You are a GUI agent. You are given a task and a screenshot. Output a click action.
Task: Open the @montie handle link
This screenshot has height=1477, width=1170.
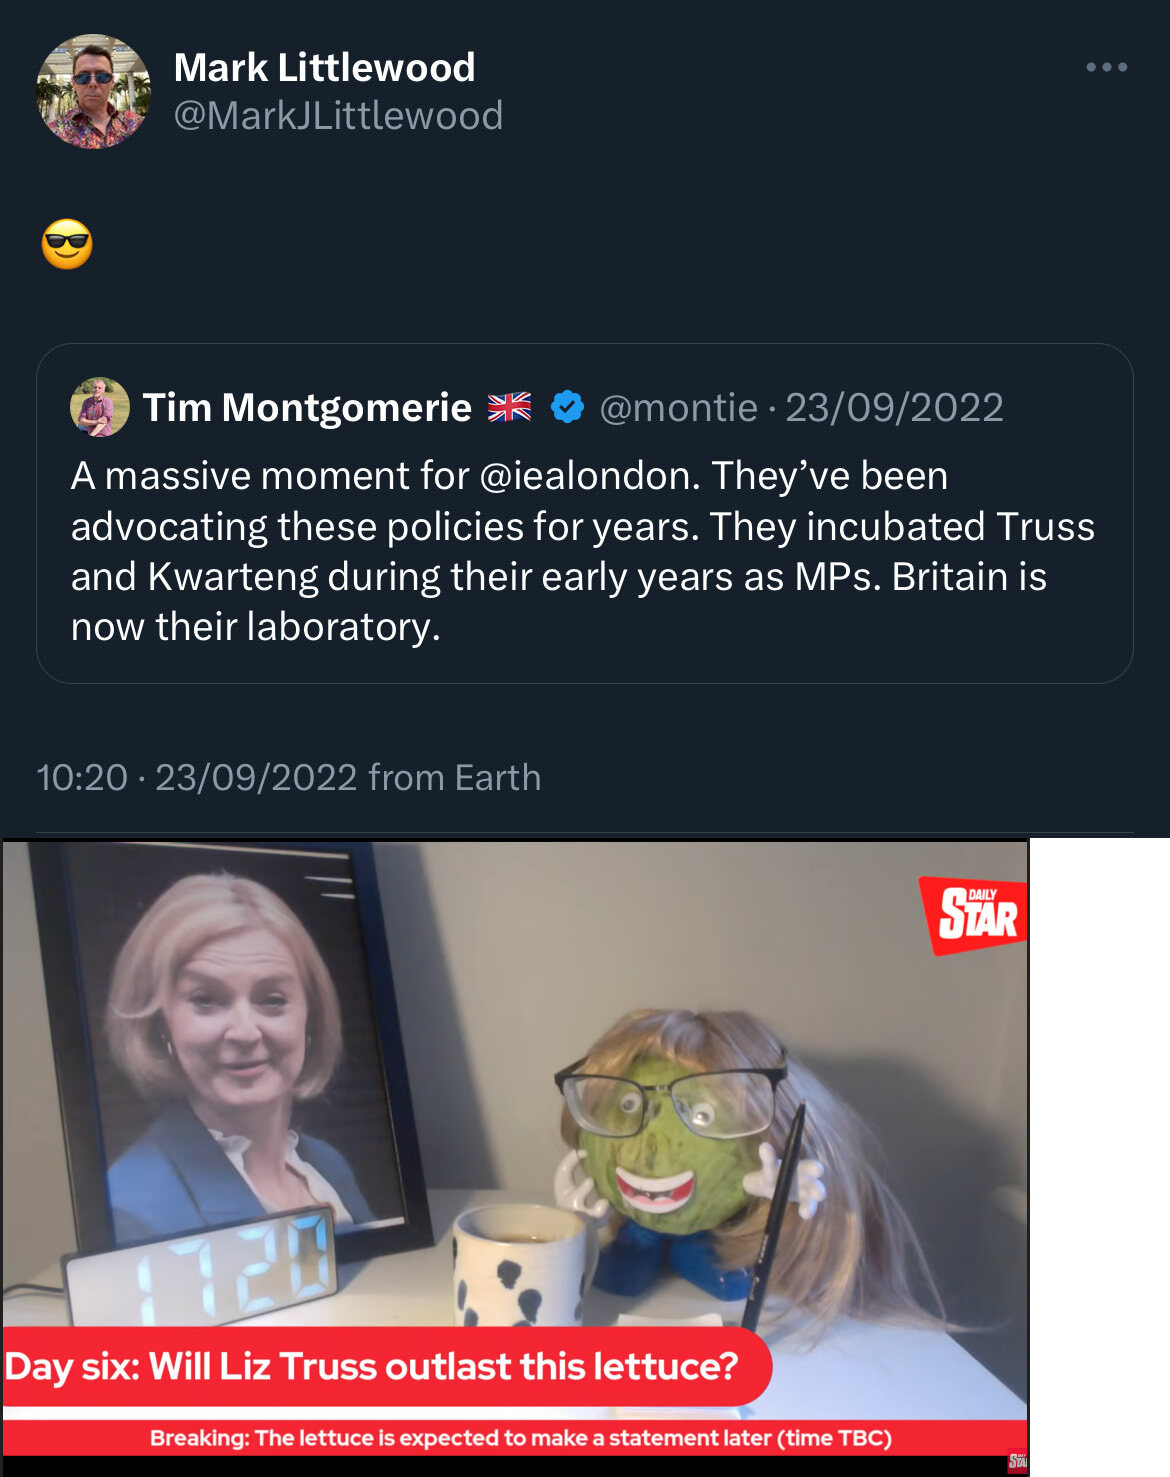(x=678, y=408)
